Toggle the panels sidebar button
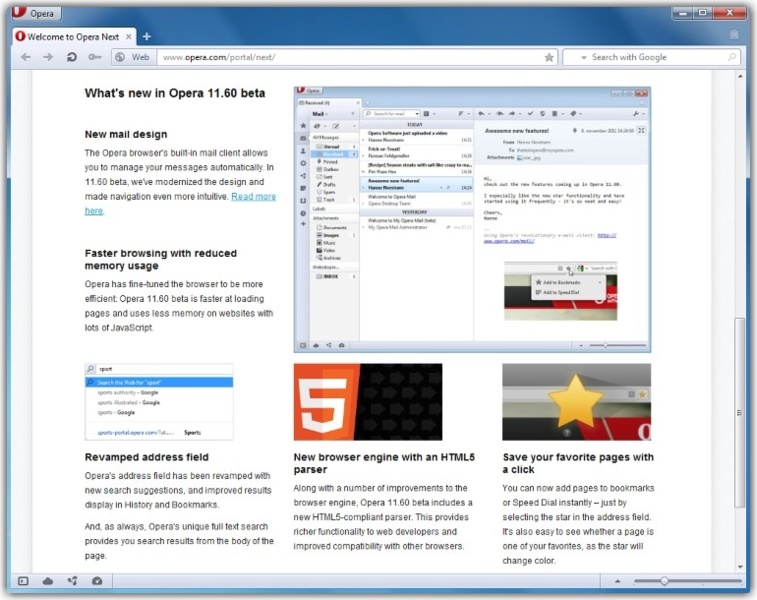 (x=23, y=581)
